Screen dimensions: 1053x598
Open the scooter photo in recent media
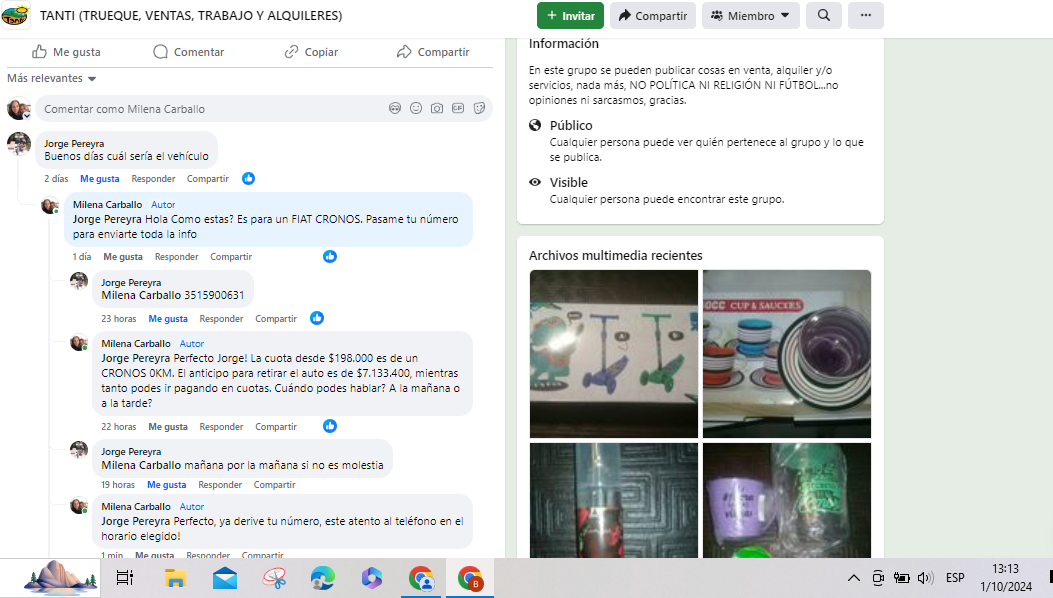613,353
